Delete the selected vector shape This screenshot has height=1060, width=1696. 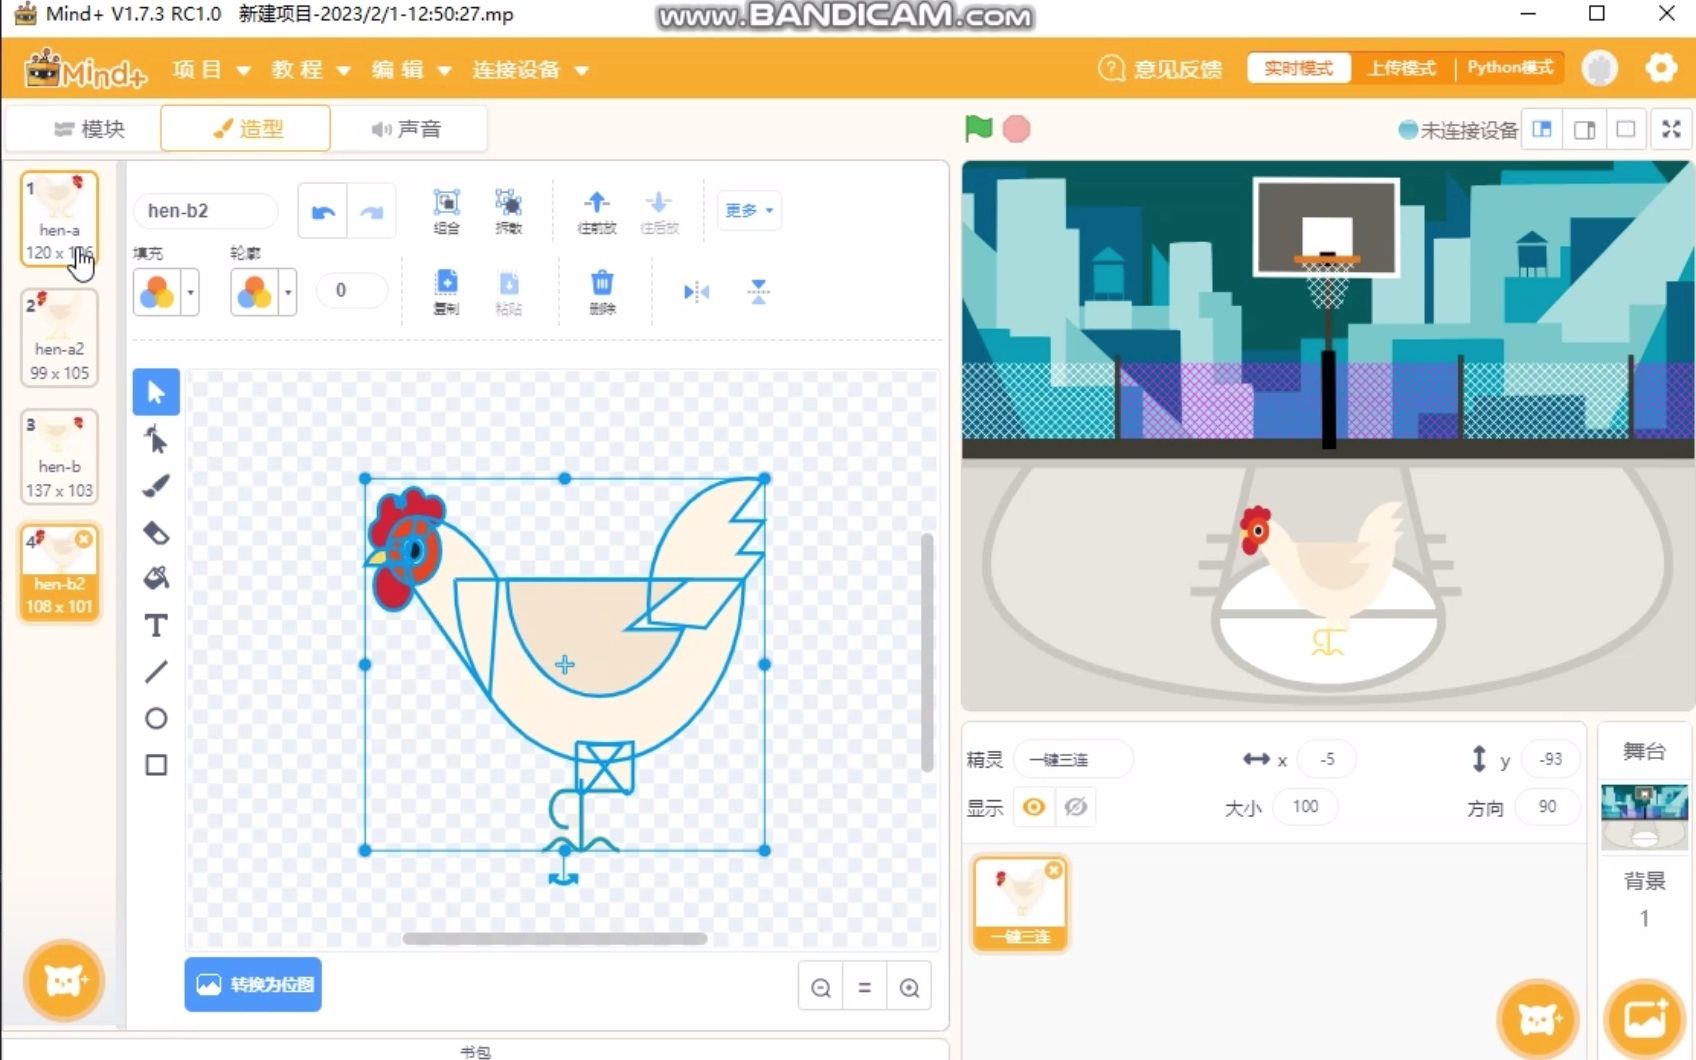pyautogui.click(x=601, y=291)
